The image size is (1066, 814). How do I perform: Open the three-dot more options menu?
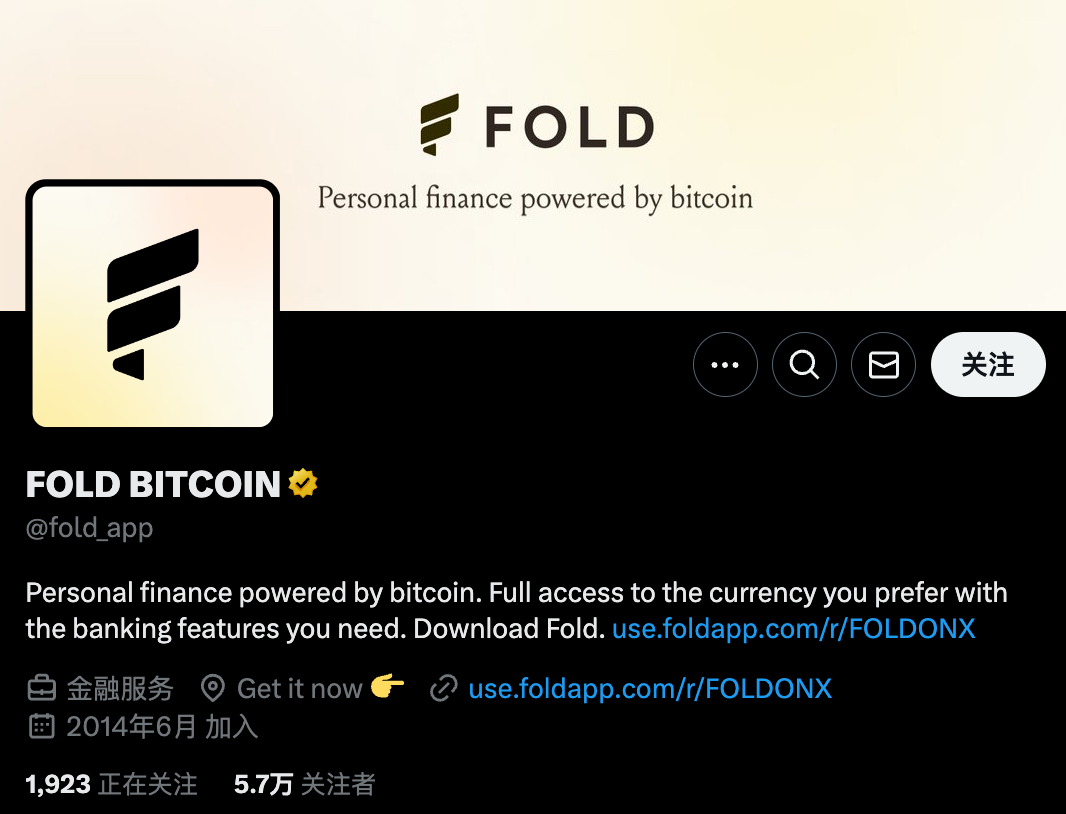coord(725,364)
